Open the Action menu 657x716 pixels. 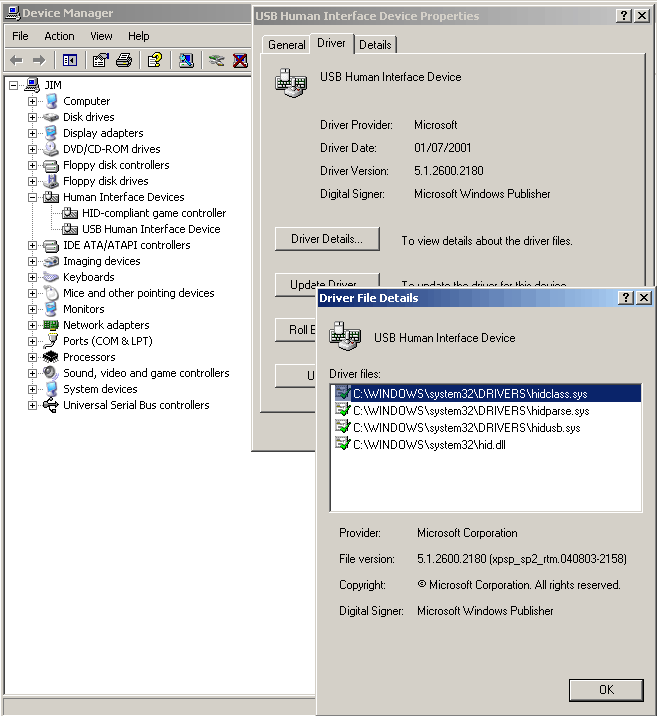pos(59,36)
